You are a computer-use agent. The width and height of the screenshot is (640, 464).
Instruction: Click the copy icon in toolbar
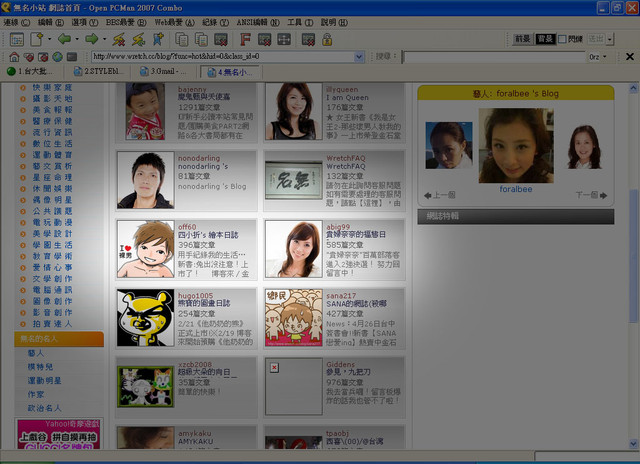click(182, 40)
